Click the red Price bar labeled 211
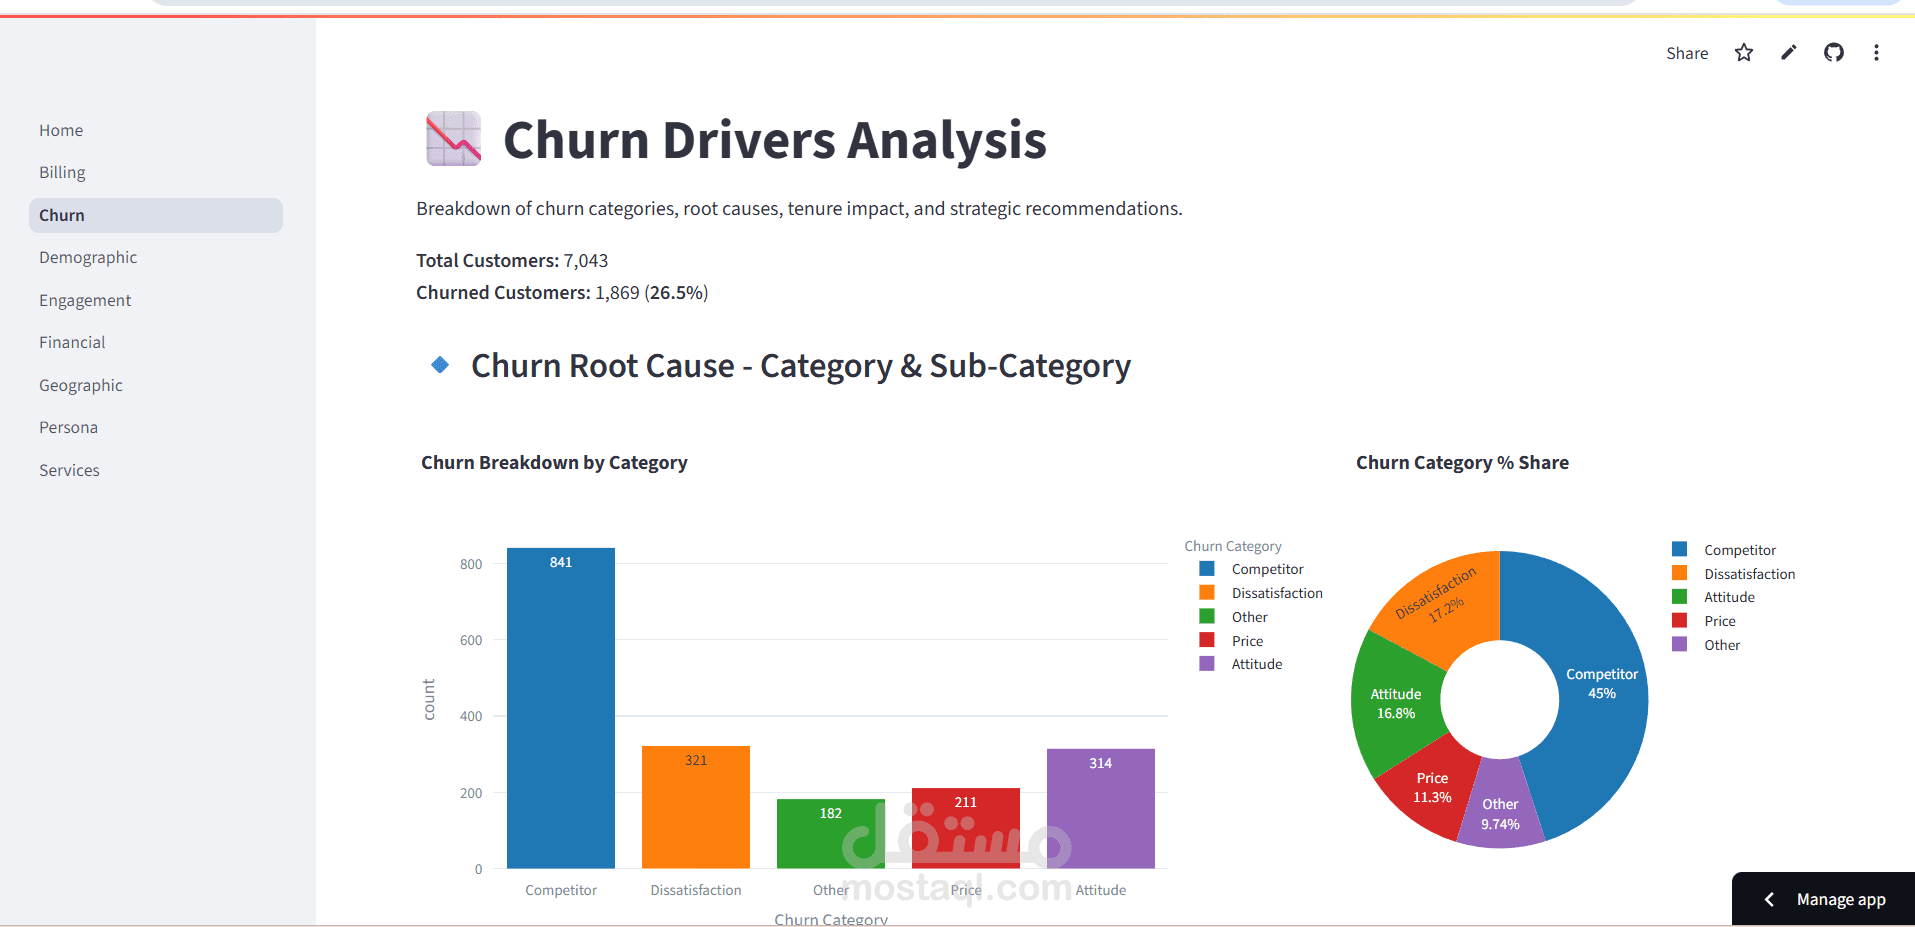Screen dimensions: 1915x927 [966, 828]
